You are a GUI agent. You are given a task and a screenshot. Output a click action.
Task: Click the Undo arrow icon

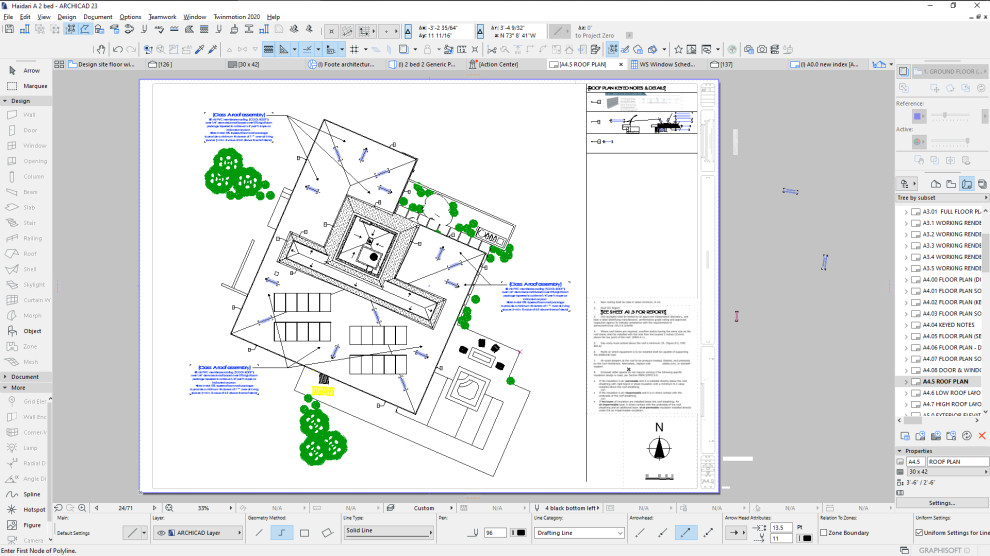[117, 49]
